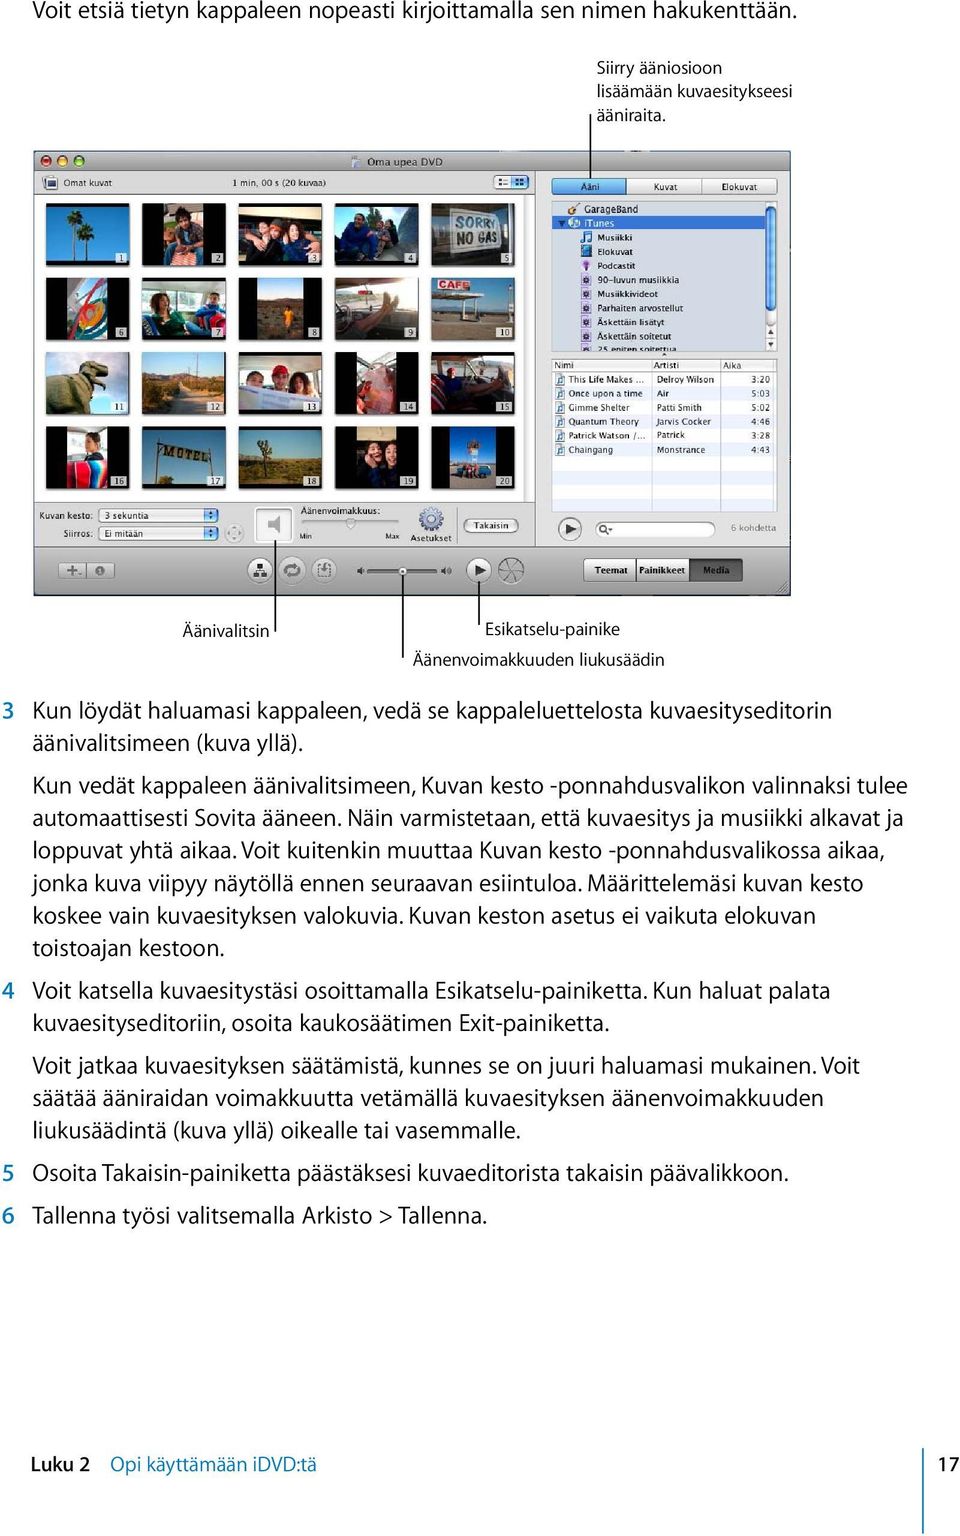Click the Podcastit icon
Viewport: 960px width, 1536px height.
coord(587,266)
